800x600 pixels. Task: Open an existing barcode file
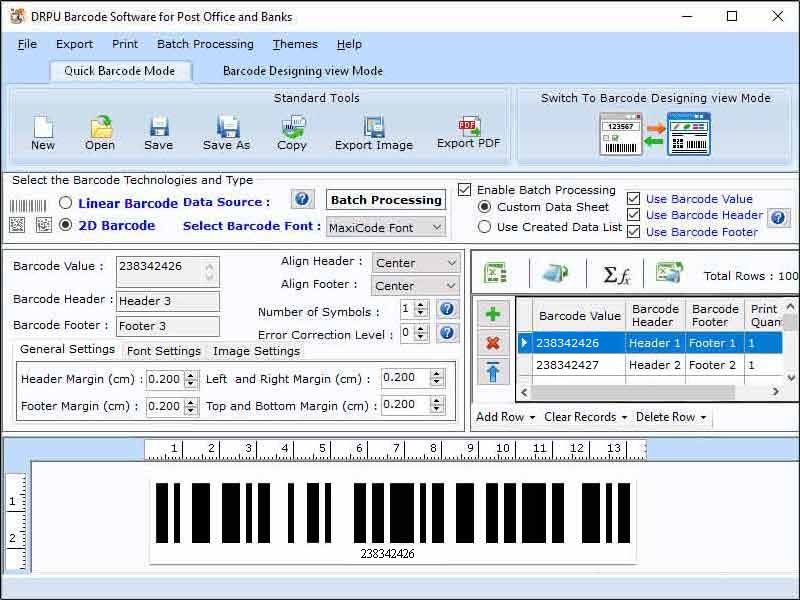pos(99,128)
